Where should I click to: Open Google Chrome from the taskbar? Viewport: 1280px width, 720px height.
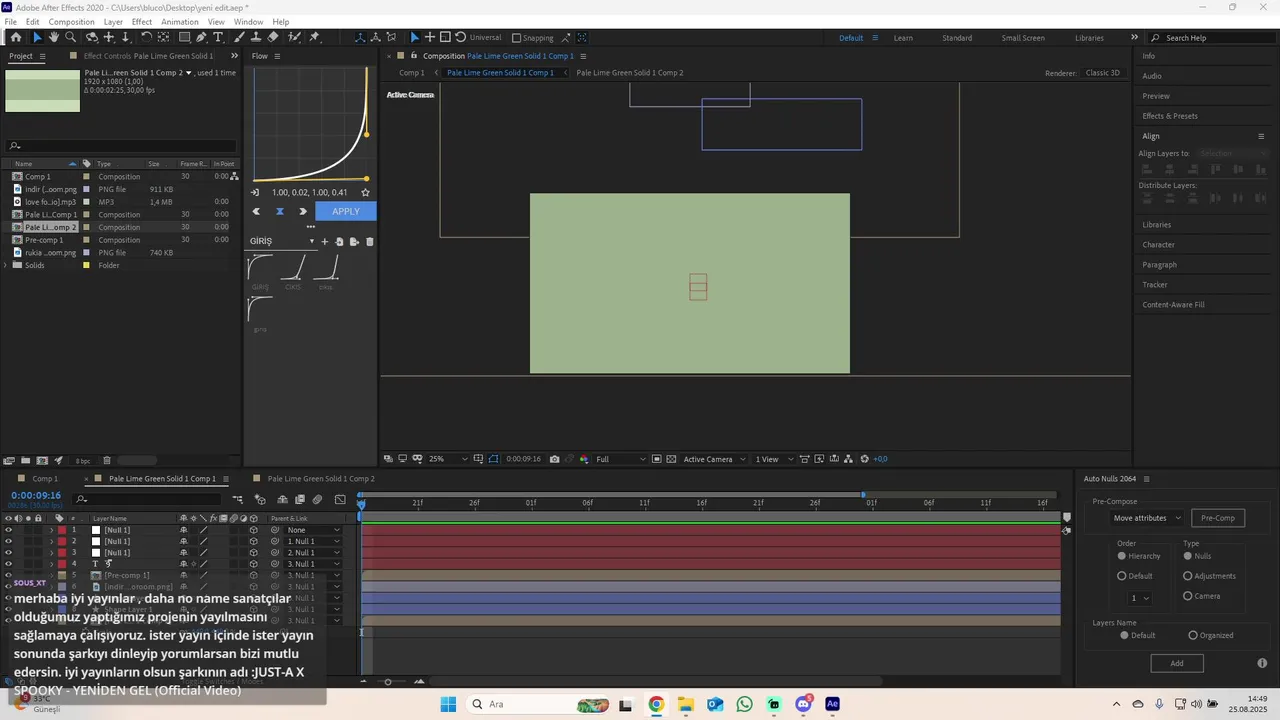(x=656, y=704)
